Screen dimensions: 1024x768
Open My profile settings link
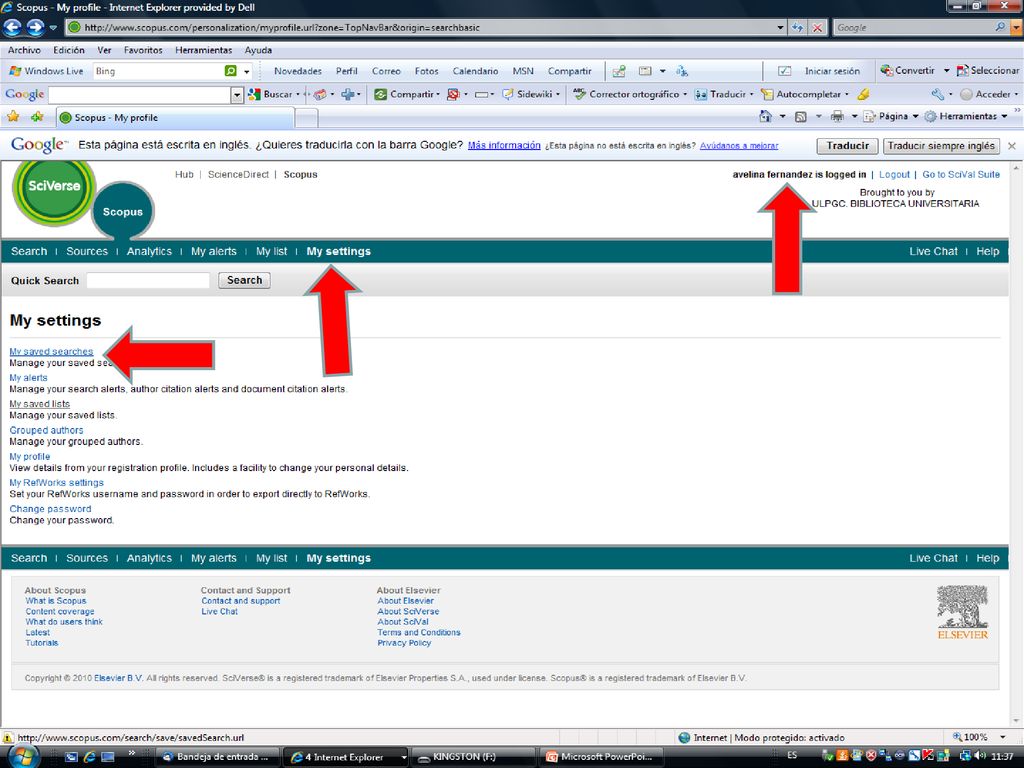tap(29, 456)
